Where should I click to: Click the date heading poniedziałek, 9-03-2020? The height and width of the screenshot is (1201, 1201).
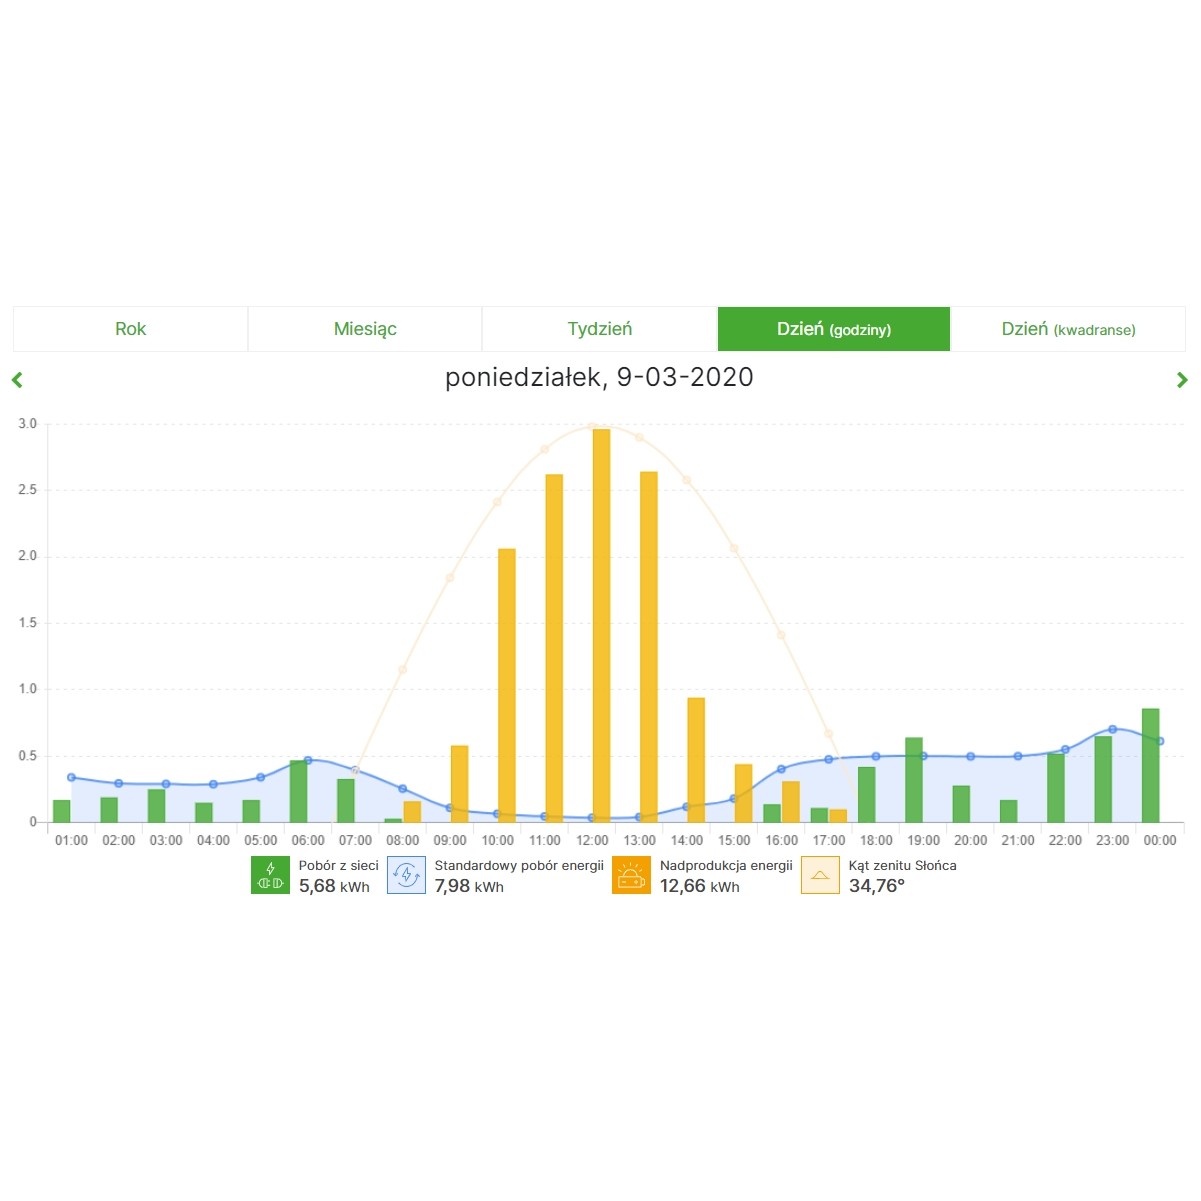(x=599, y=377)
